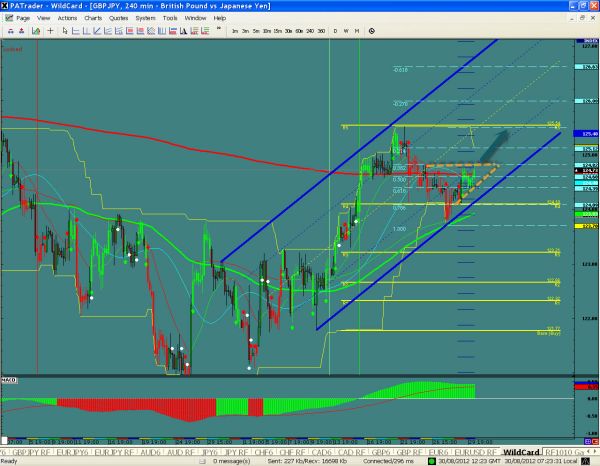
Task: Open the Page menu
Action: click(x=23, y=18)
